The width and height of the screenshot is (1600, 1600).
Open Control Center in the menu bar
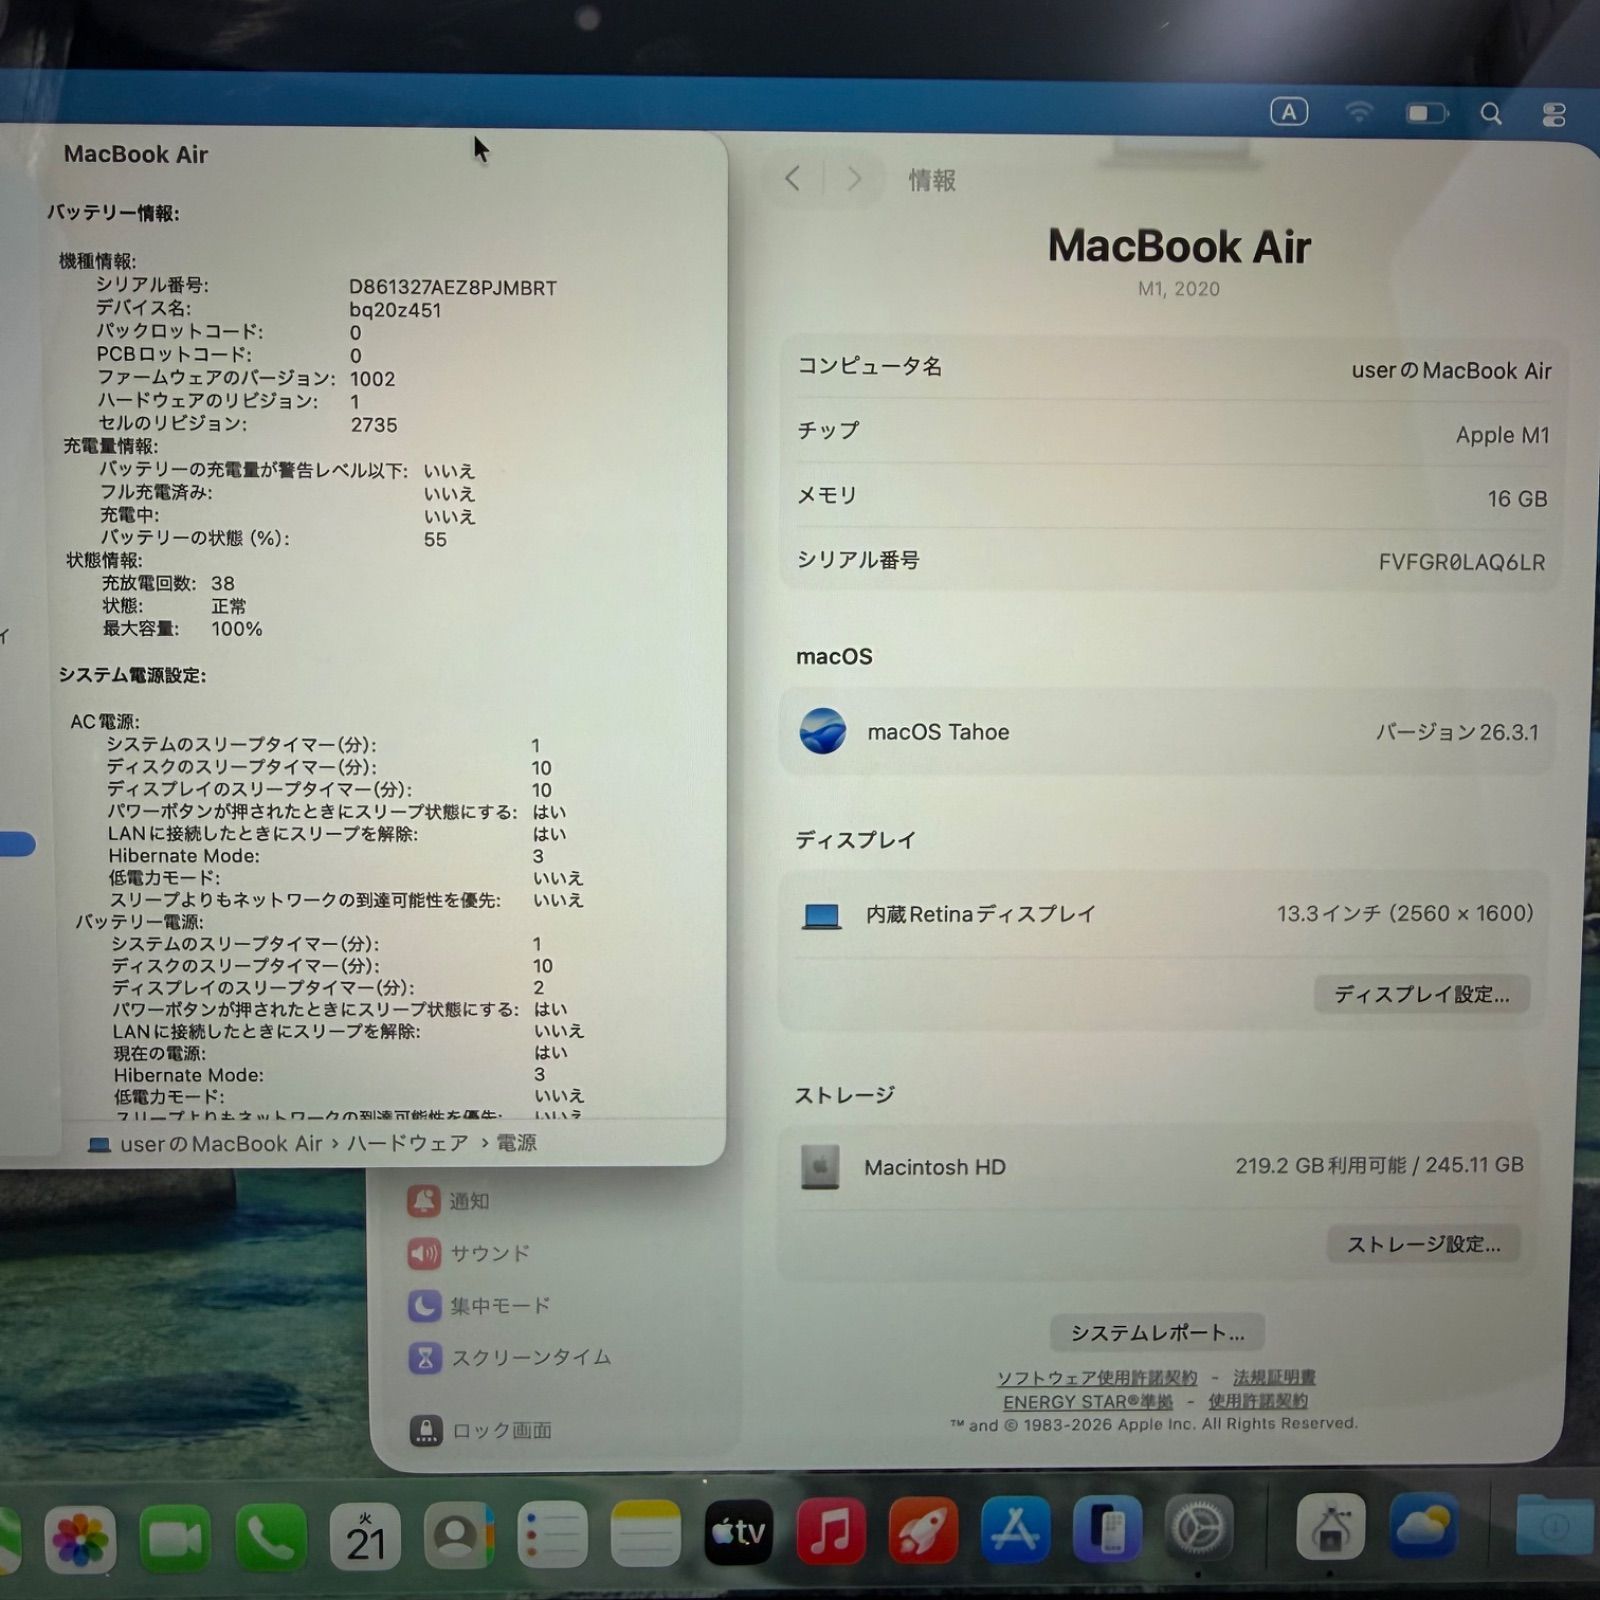1553,115
